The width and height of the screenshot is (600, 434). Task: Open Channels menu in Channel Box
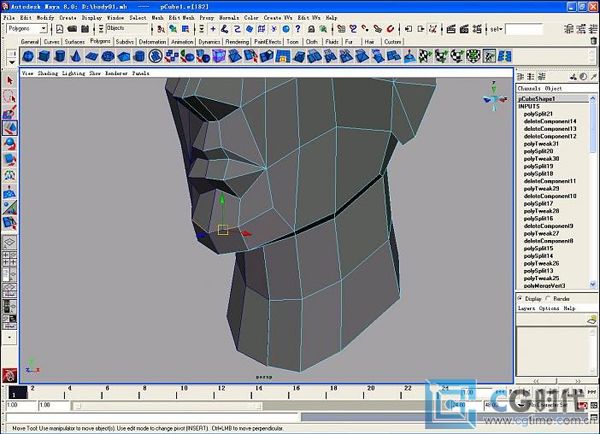pyautogui.click(x=529, y=88)
